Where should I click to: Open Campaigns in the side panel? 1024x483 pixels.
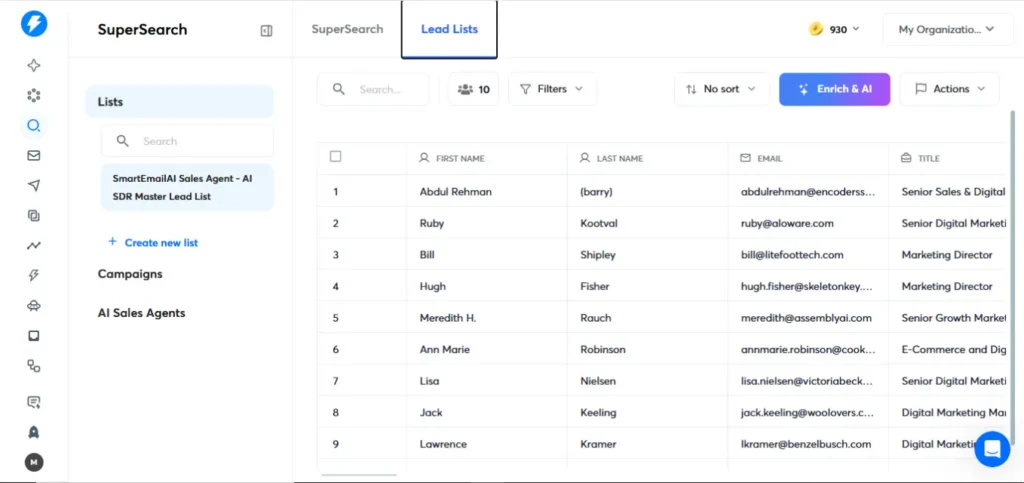130,273
